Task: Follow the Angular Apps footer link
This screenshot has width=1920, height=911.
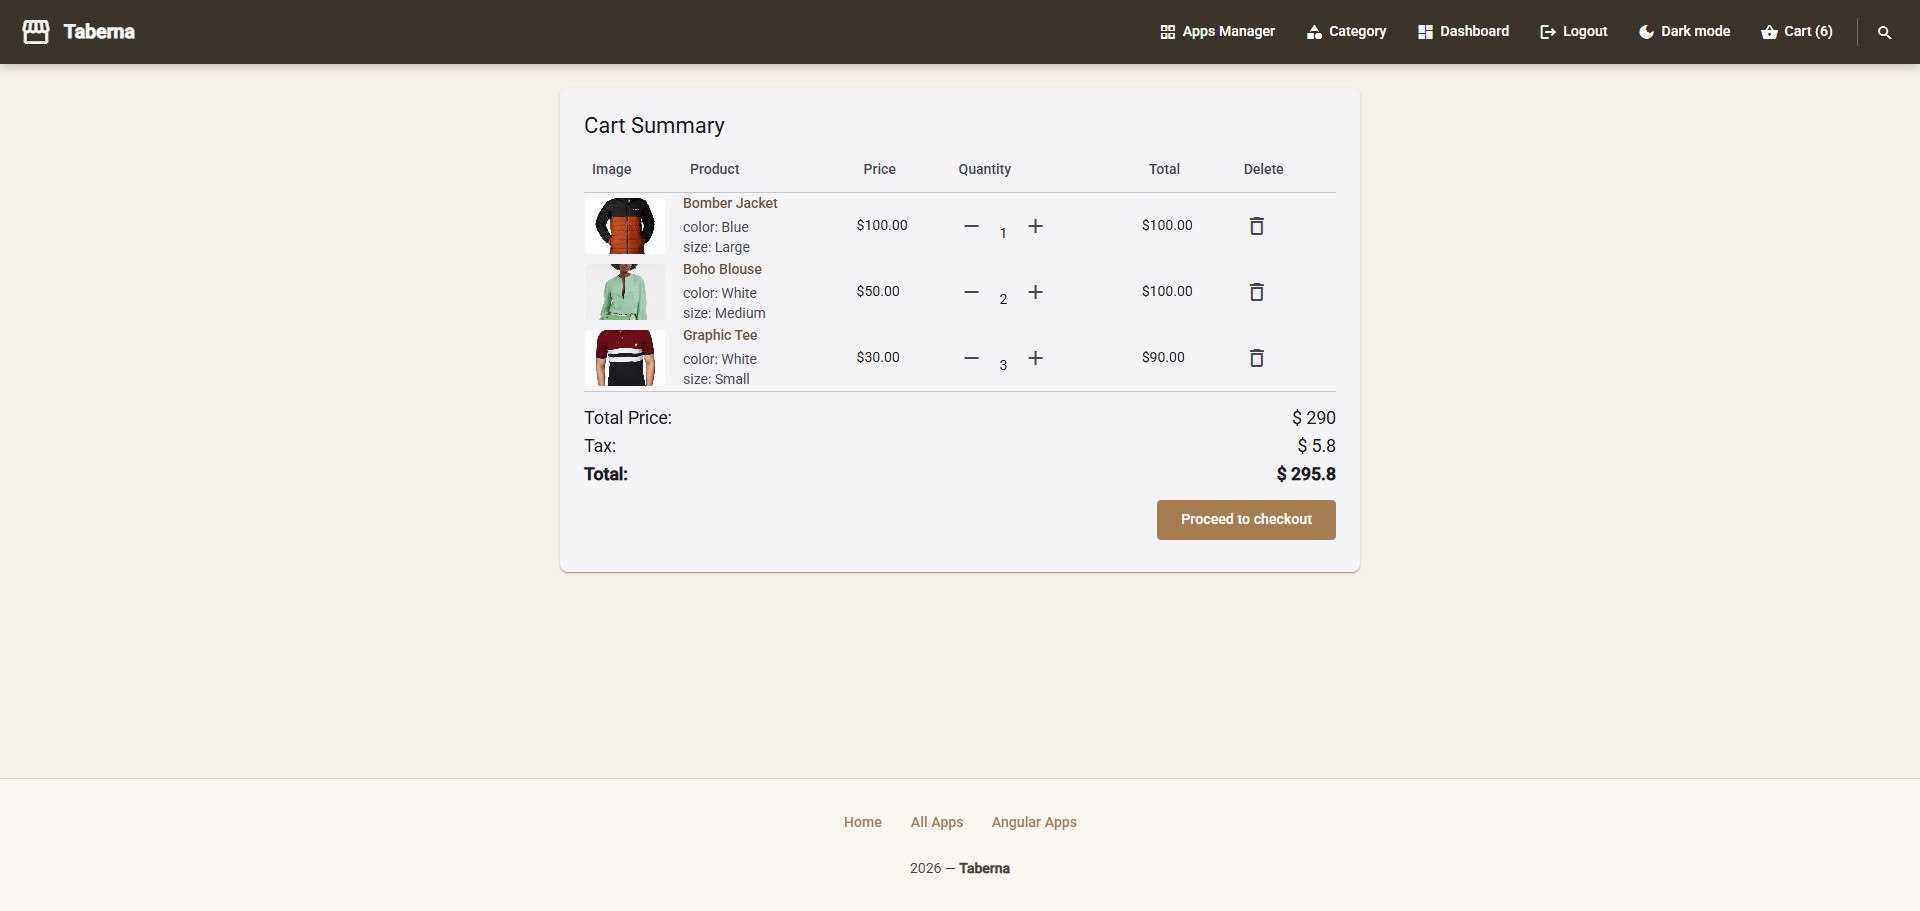Action: point(1034,822)
